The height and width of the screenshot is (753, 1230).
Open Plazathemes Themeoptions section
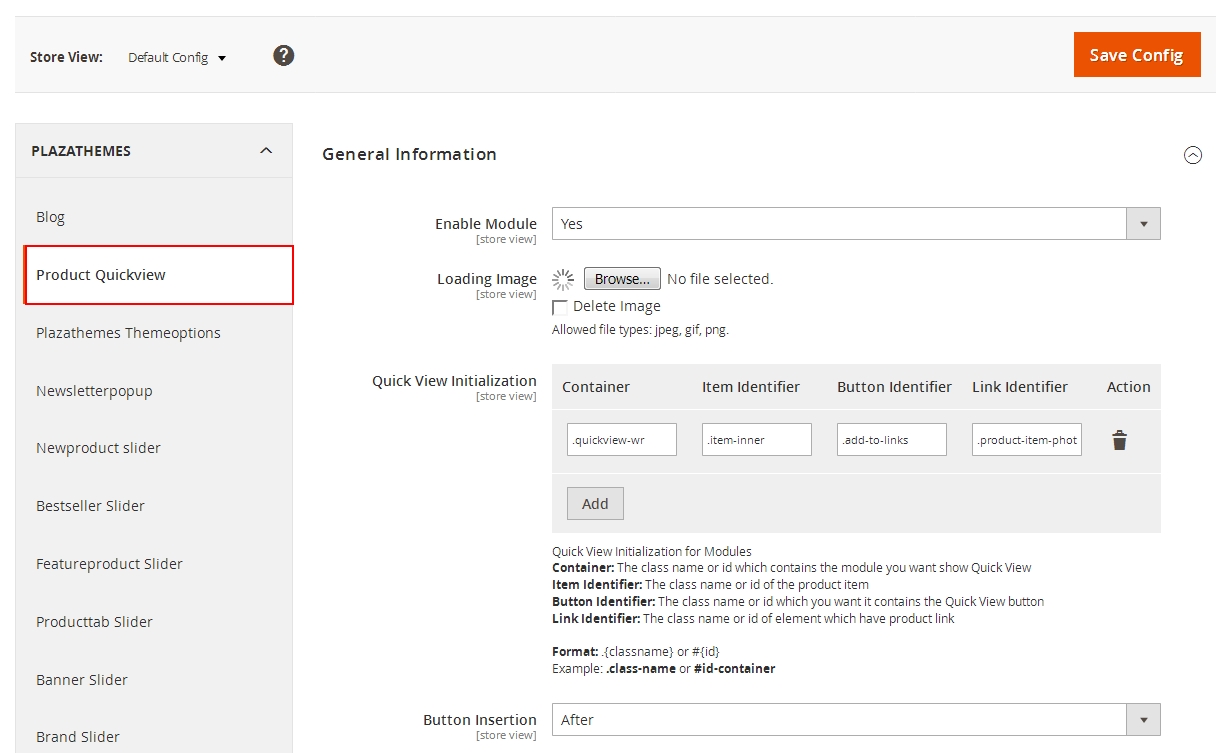128,333
